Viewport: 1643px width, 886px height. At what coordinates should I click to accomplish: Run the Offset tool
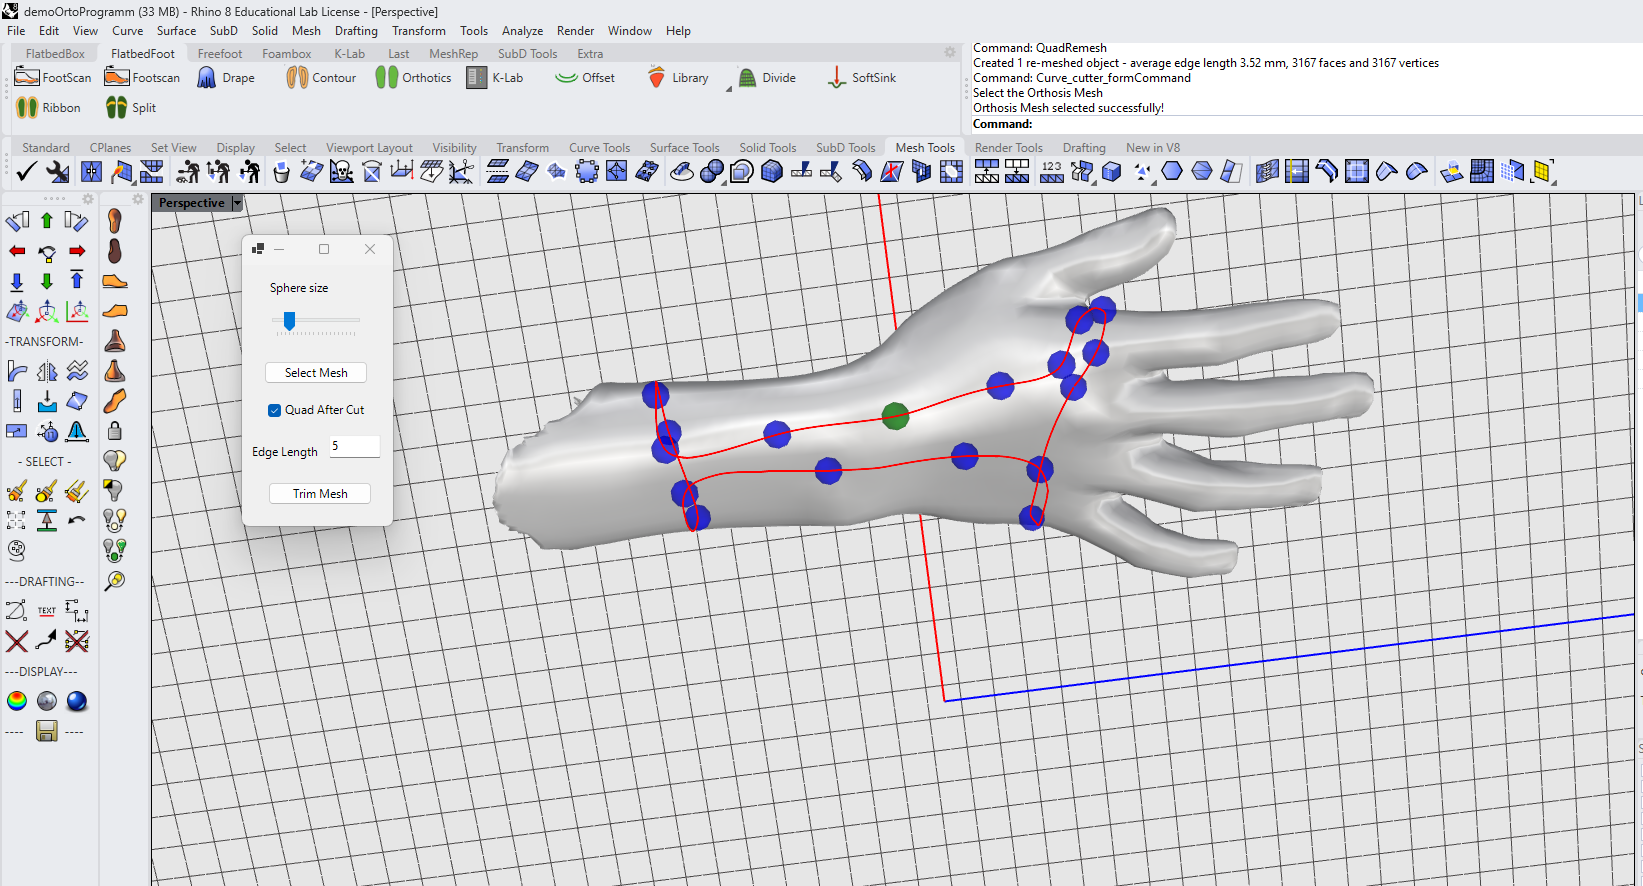coord(585,77)
